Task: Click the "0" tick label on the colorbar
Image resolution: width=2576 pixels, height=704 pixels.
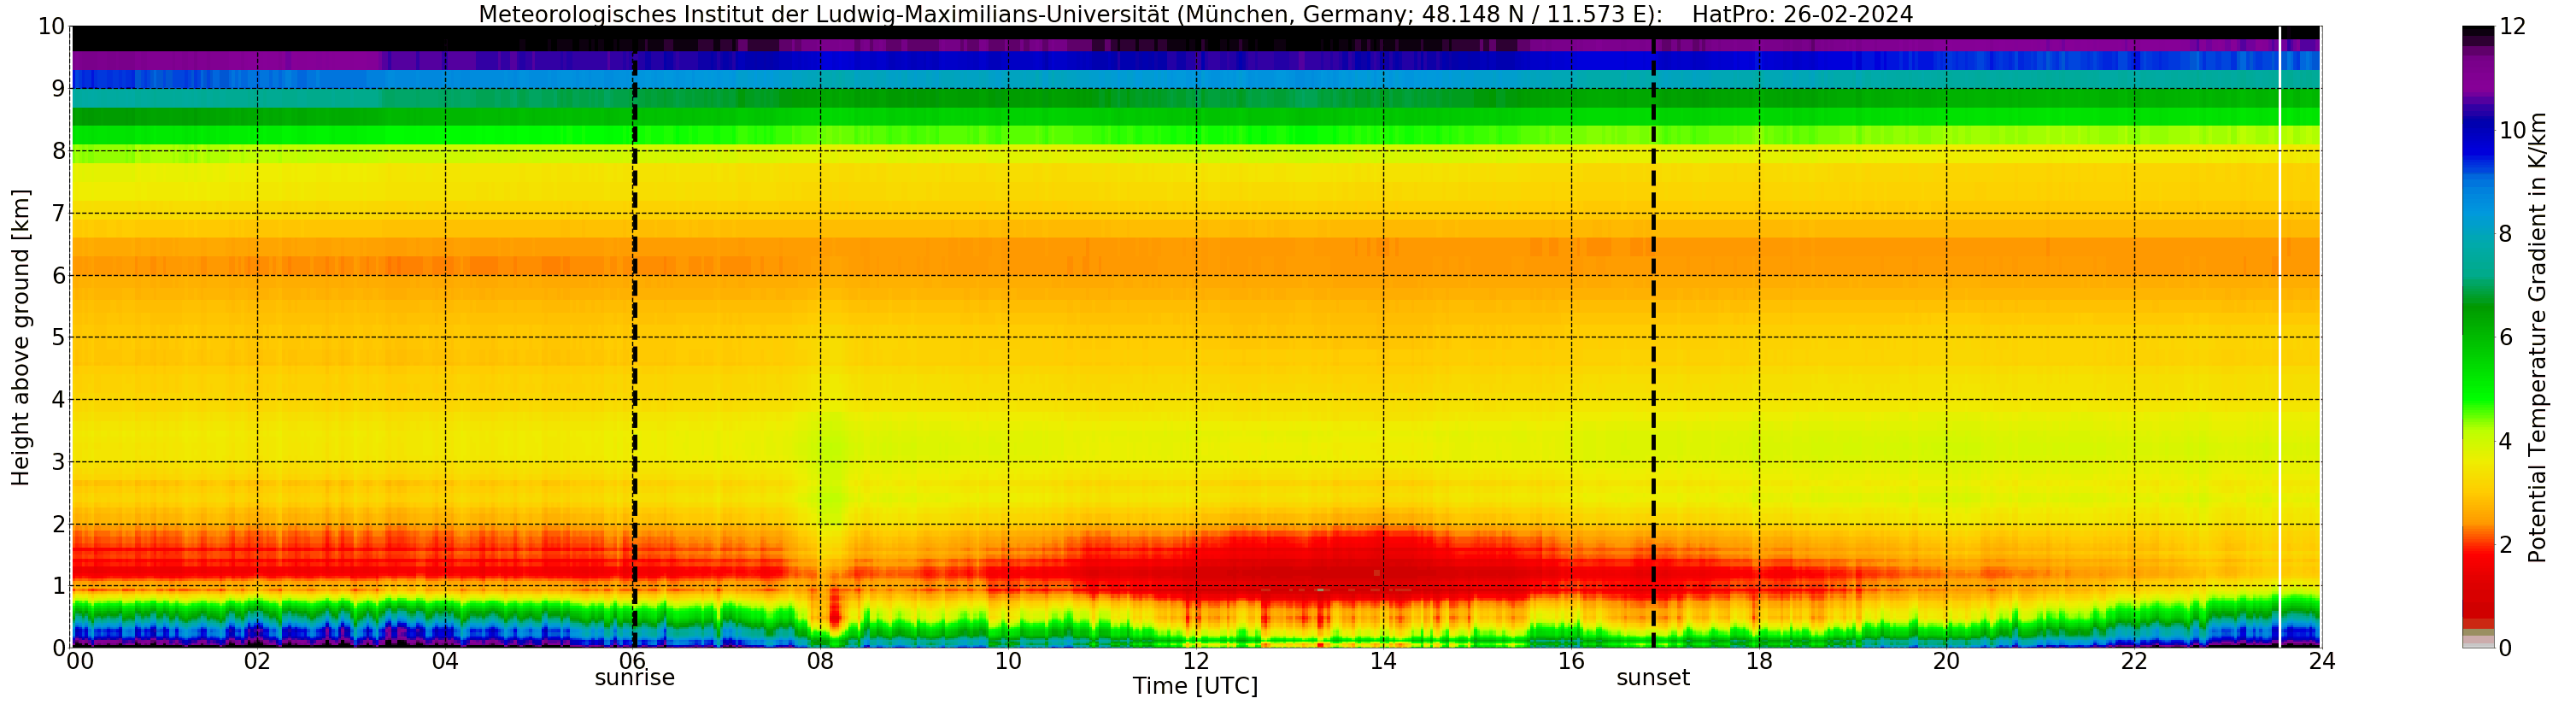Action: tap(2505, 648)
